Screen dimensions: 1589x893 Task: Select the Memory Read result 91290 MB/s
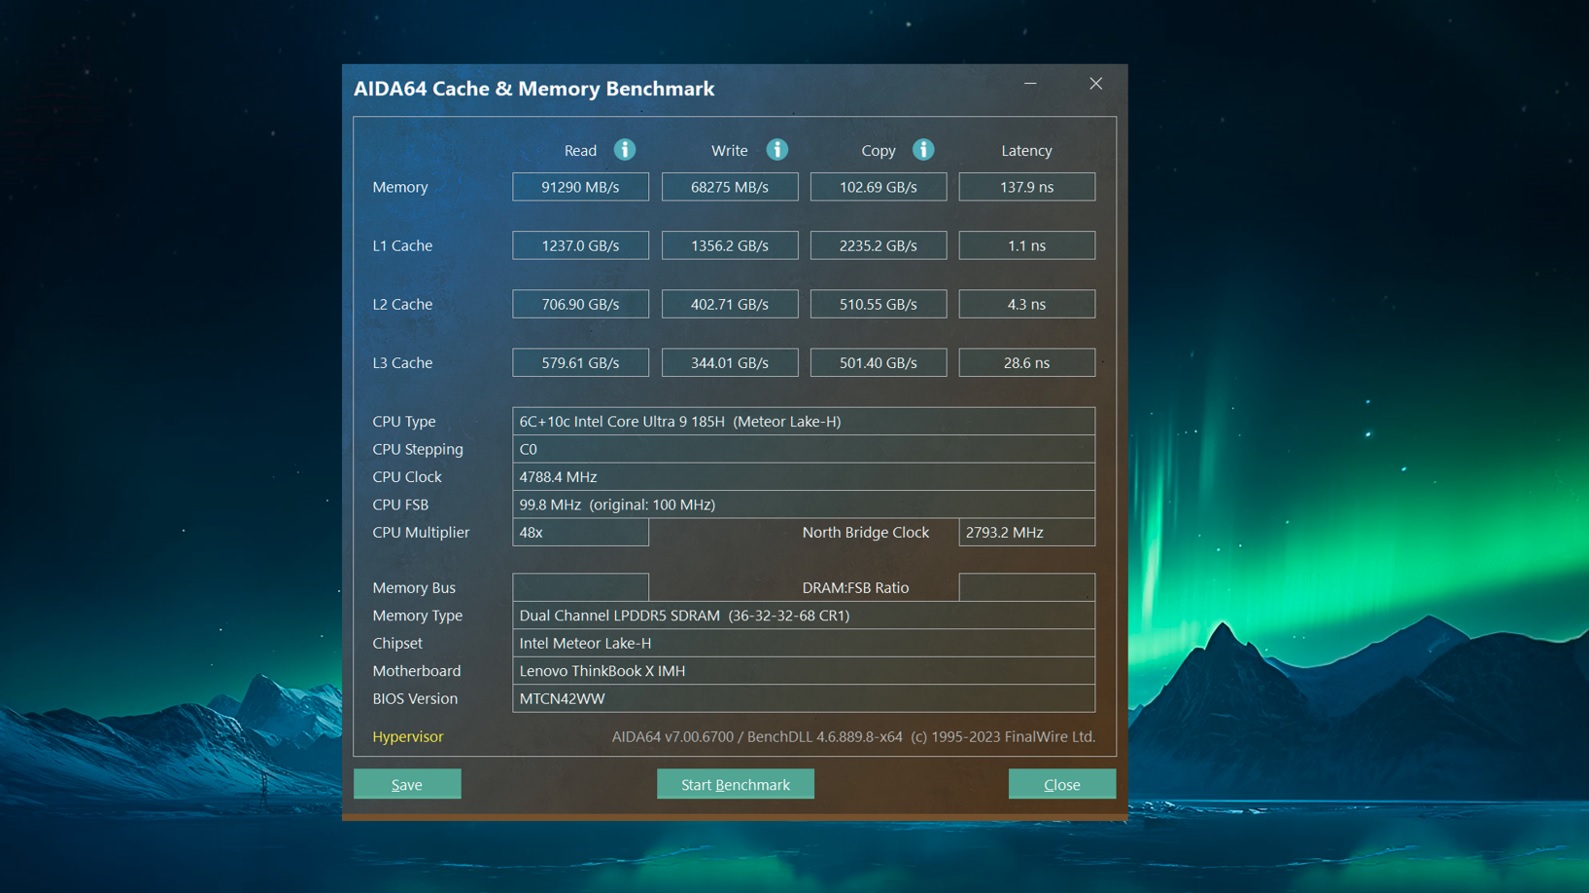(580, 187)
